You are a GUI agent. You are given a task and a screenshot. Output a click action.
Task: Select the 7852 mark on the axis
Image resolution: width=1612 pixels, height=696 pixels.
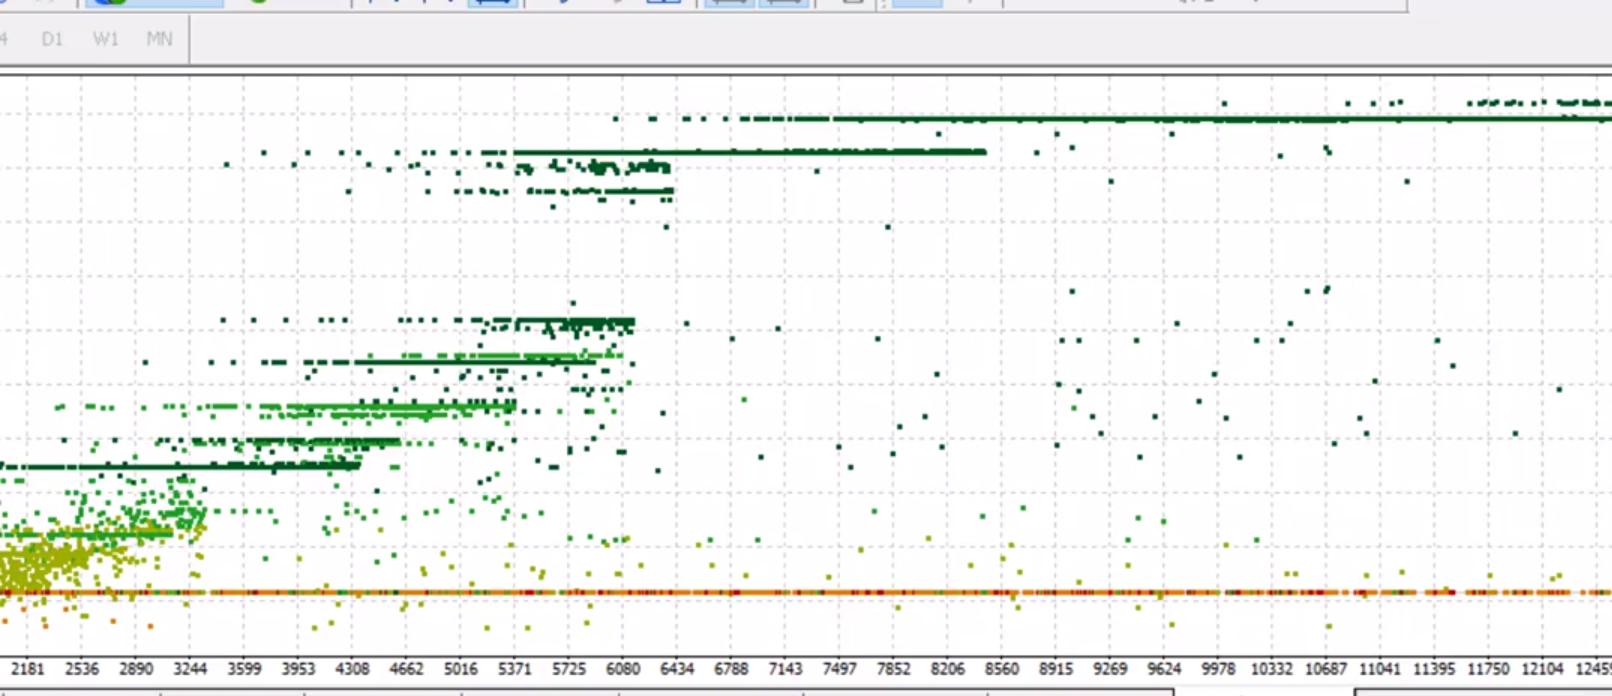click(x=893, y=668)
